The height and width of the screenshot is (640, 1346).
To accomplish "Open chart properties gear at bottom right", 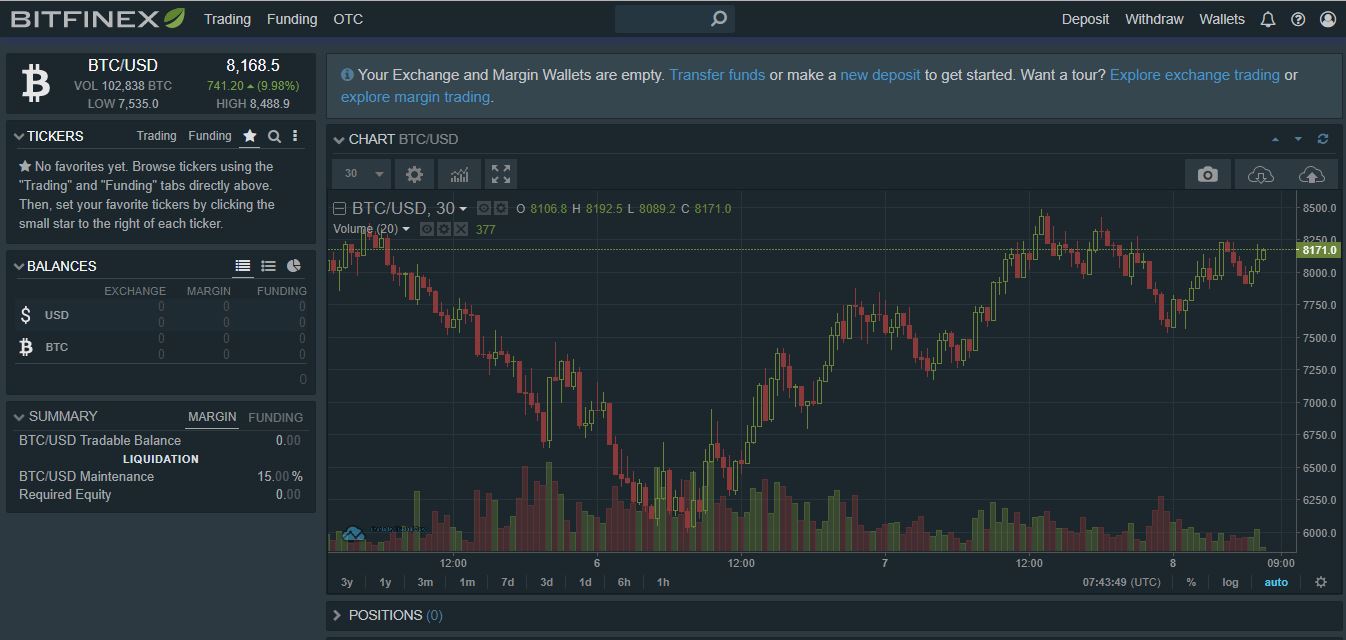I will click(x=1321, y=582).
